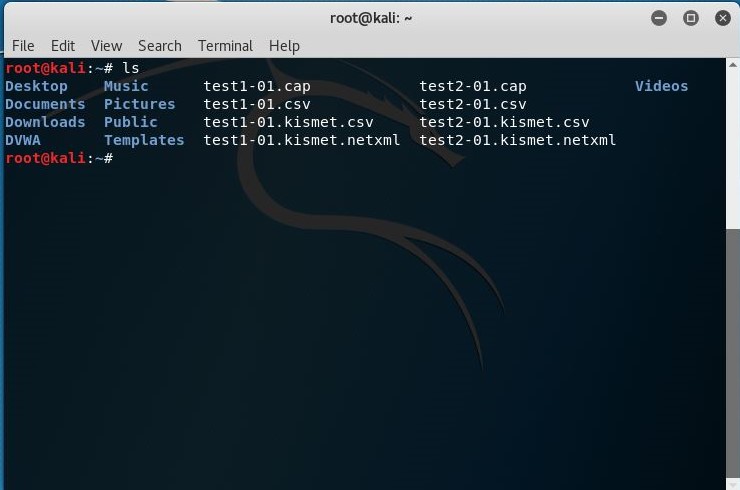Click the test1-01.csv file name
The image size is (740, 490).
point(257,104)
